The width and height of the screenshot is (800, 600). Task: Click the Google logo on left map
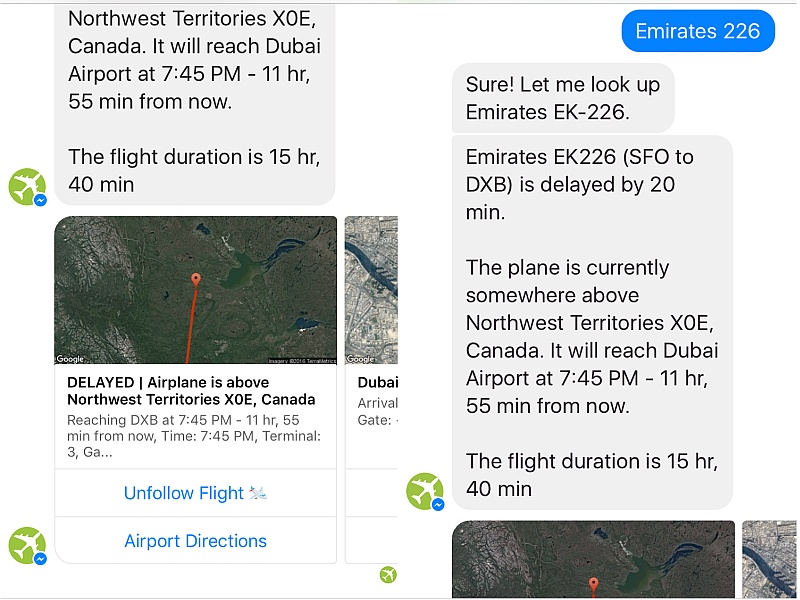[x=70, y=359]
